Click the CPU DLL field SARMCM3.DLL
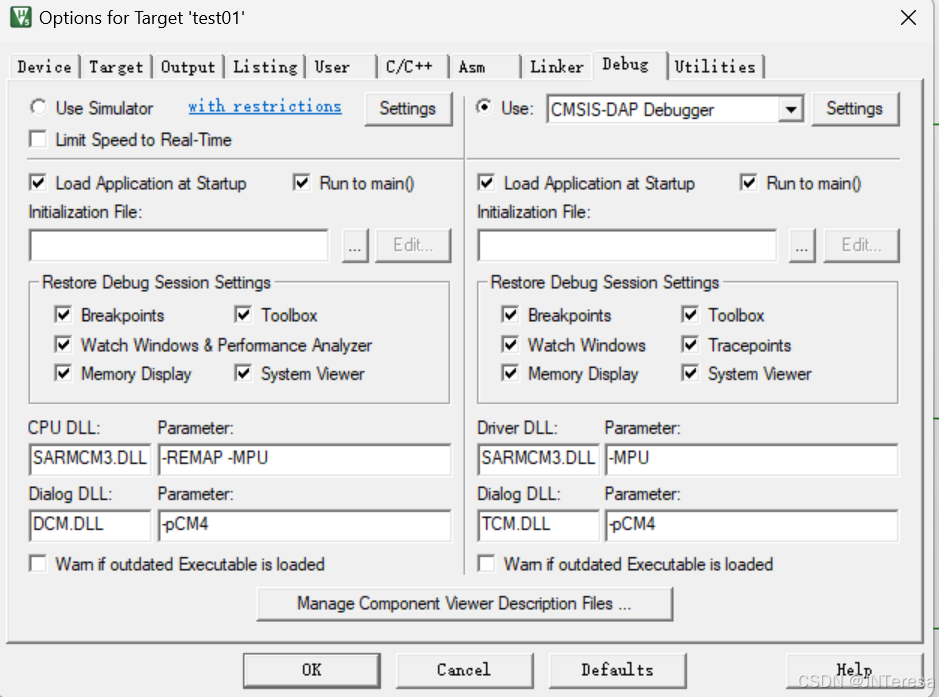Viewport: 939px width, 697px height. pos(90,459)
